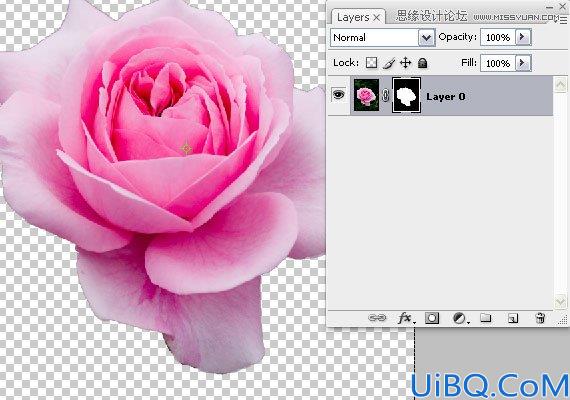Toggle Lock image pixels brush icon

(389, 63)
